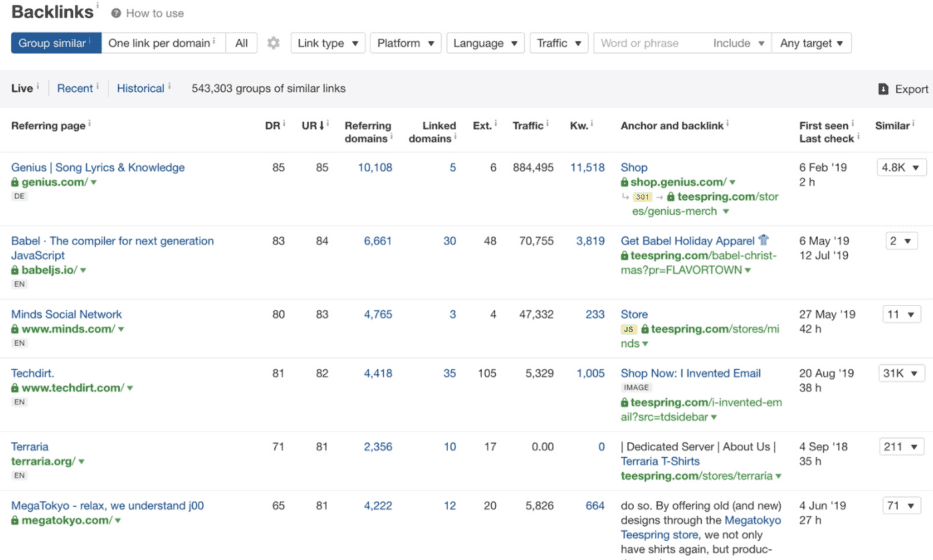The image size is (933, 560).
Task: Select Group similar mode
Action: pyautogui.click(x=56, y=43)
